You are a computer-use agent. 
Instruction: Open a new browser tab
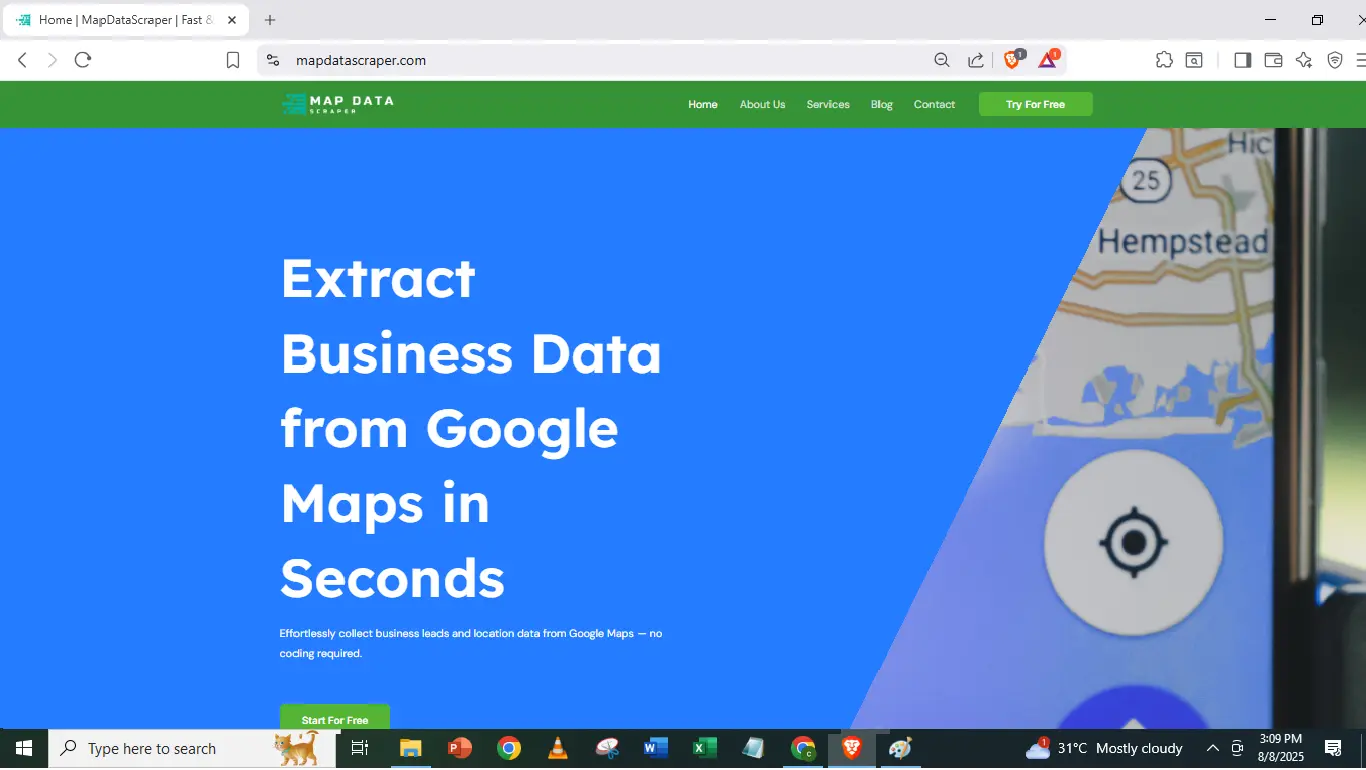tap(270, 20)
